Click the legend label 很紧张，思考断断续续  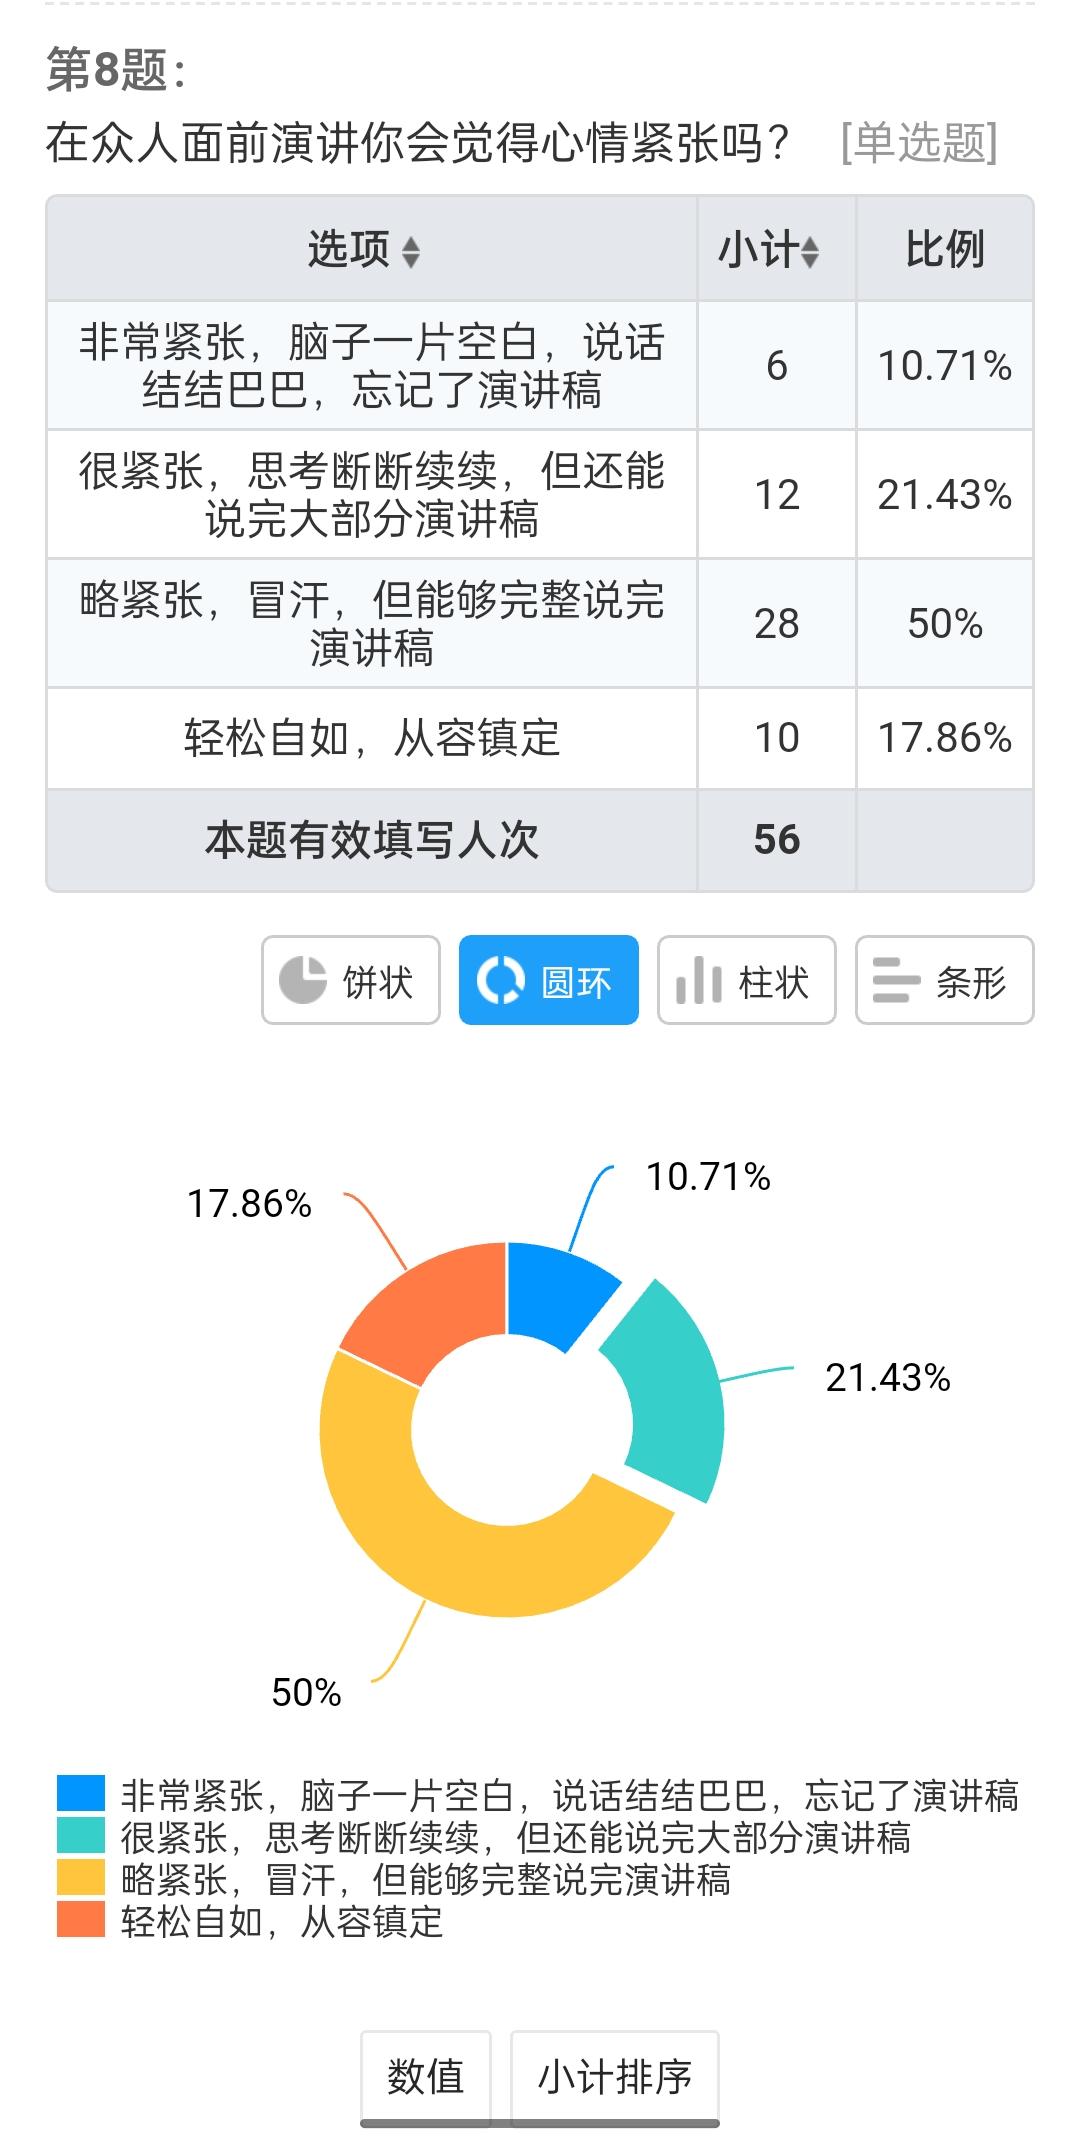(x=515, y=1837)
